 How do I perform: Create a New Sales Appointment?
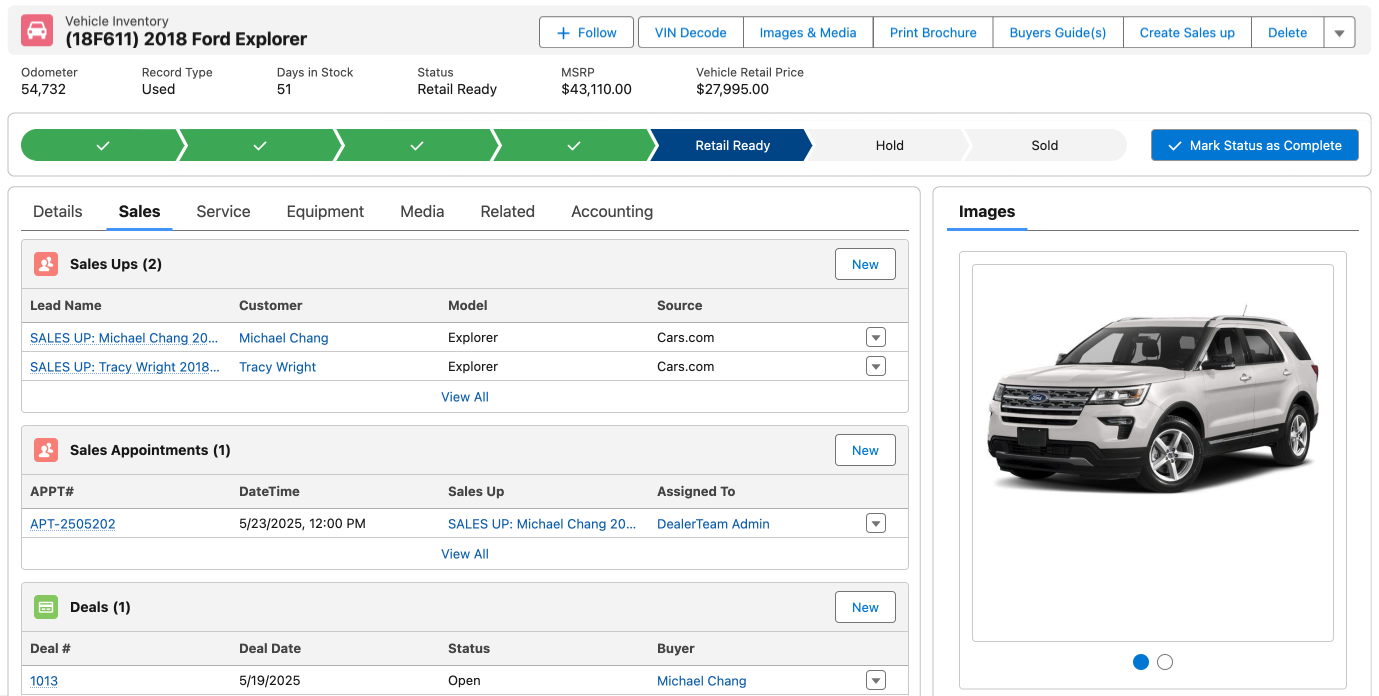865,450
